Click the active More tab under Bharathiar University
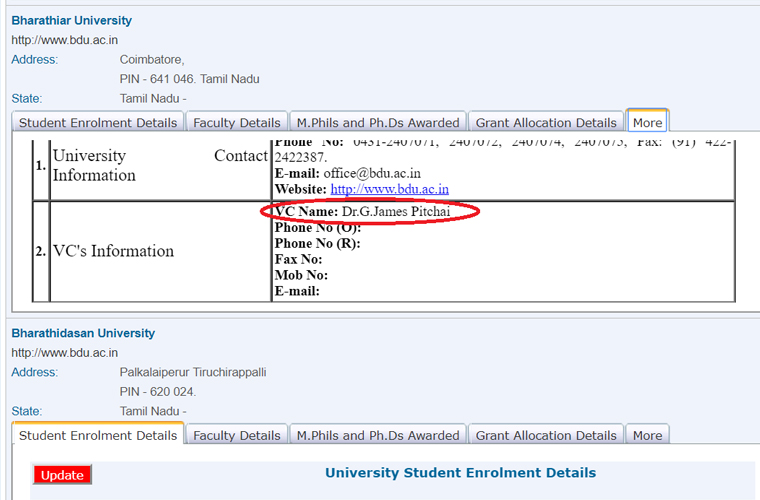Viewport: 760px width, 500px height. (x=648, y=122)
